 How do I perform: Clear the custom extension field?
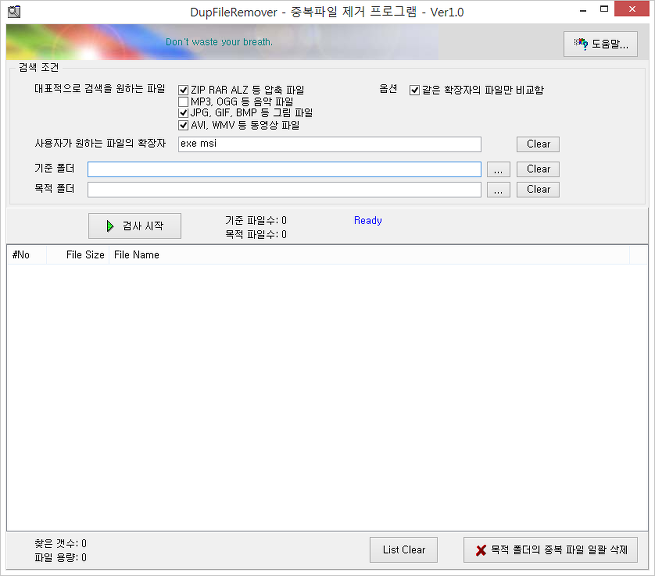538,144
